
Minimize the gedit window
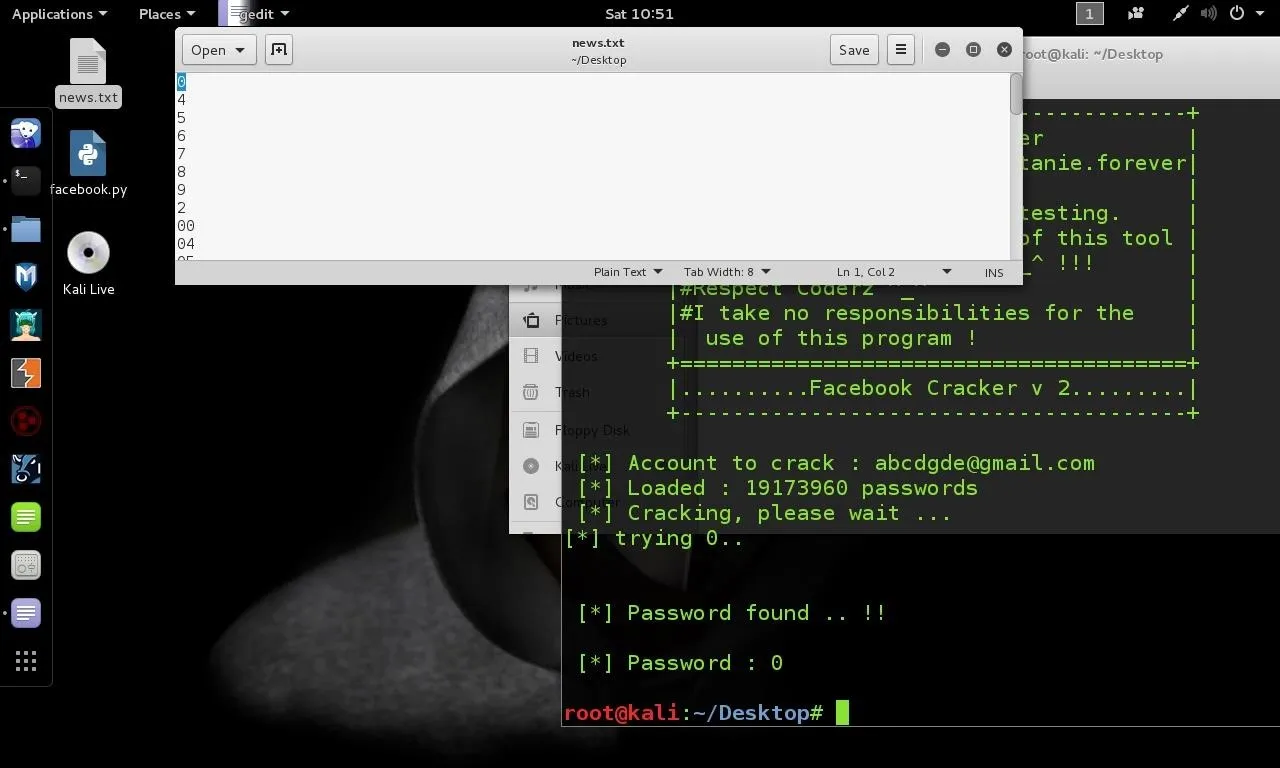(942, 50)
